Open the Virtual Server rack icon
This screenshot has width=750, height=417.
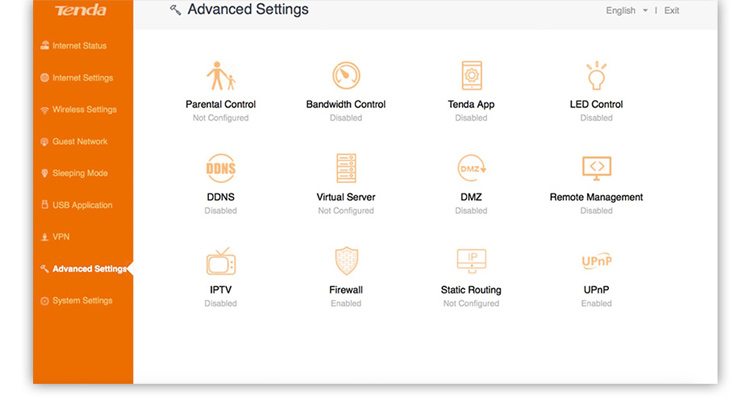[x=346, y=168]
